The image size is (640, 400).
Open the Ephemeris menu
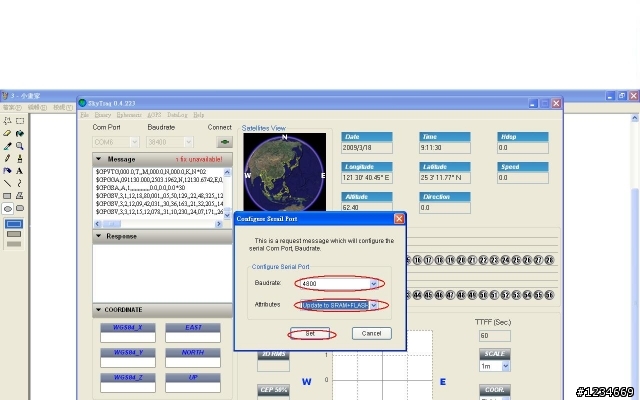(129, 115)
